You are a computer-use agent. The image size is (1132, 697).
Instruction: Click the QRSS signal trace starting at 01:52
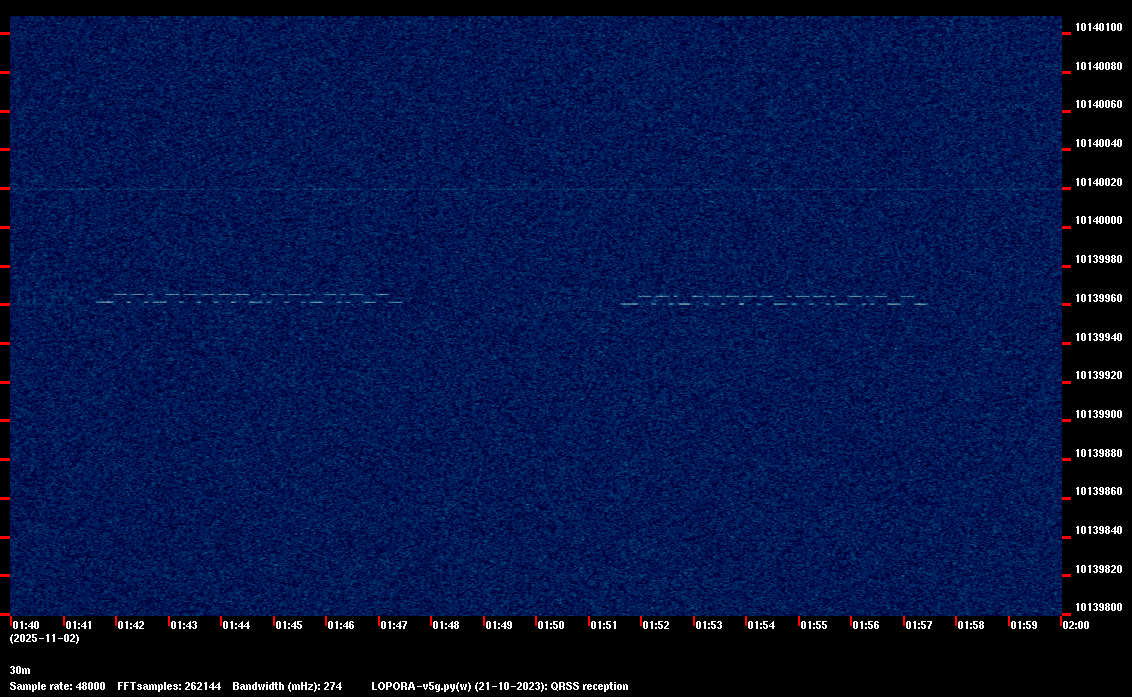pos(774,300)
